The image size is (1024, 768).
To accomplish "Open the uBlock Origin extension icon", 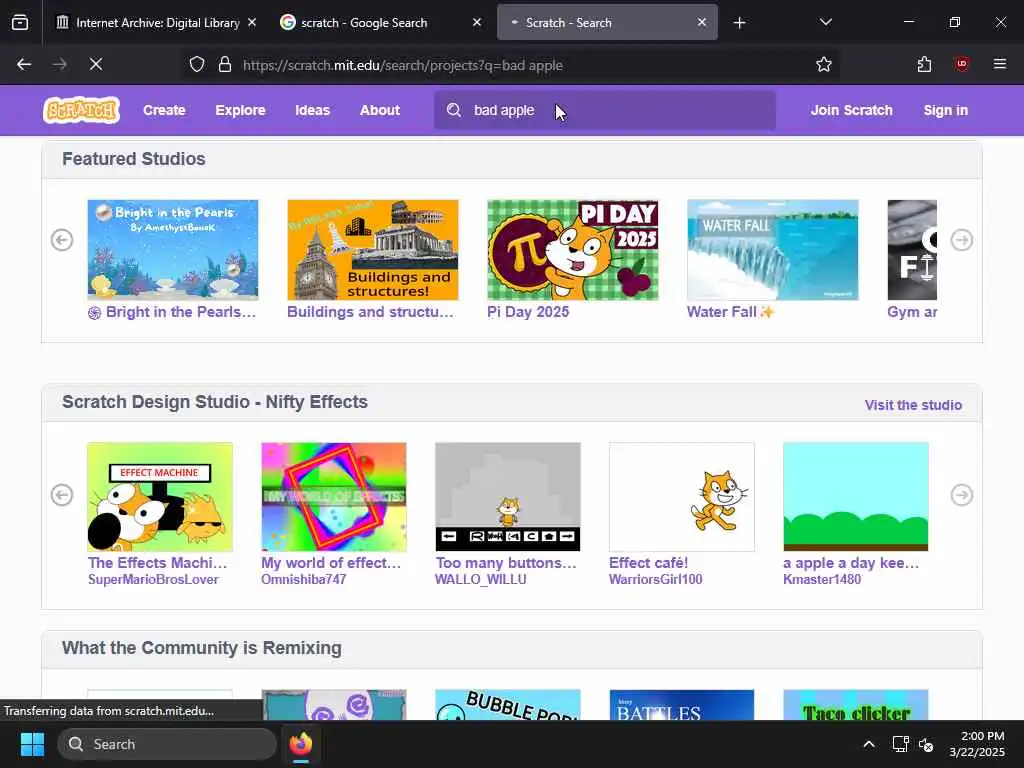I will point(961,64).
